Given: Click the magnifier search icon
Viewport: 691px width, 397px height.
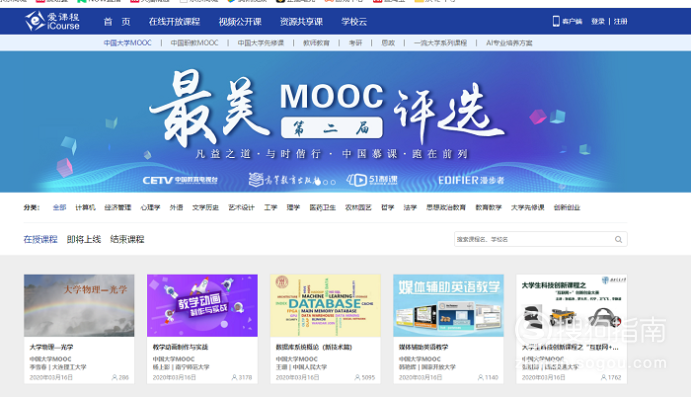Looking at the screenshot, I should click(619, 239).
